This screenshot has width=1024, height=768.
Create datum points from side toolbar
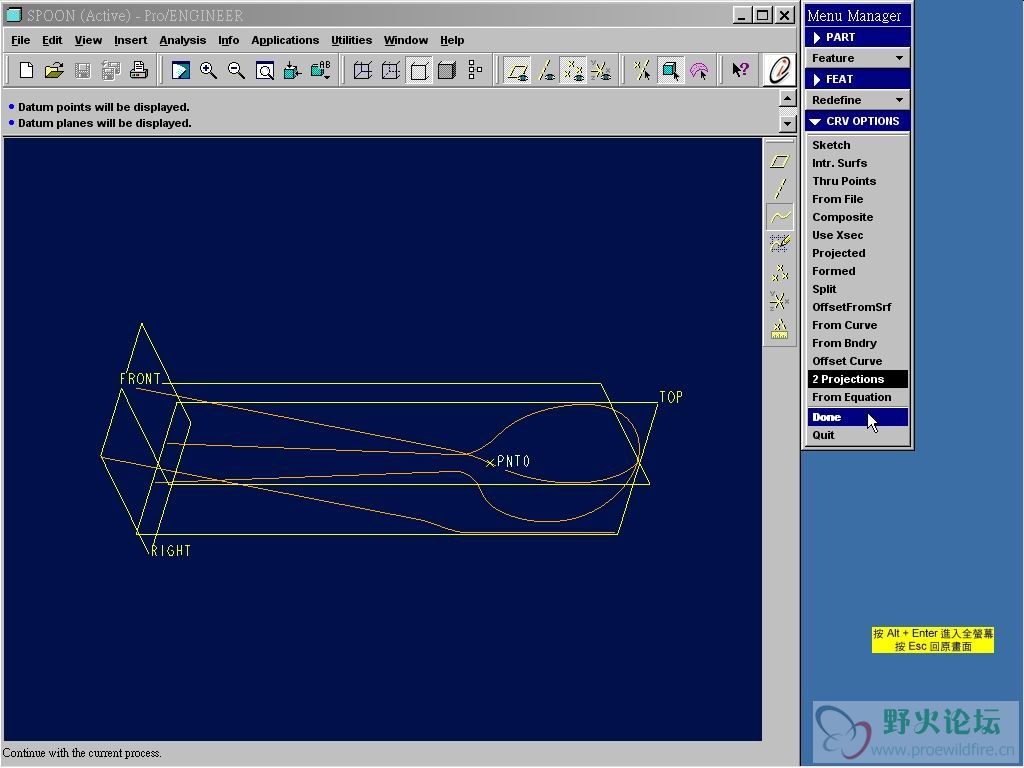tap(780, 272)
